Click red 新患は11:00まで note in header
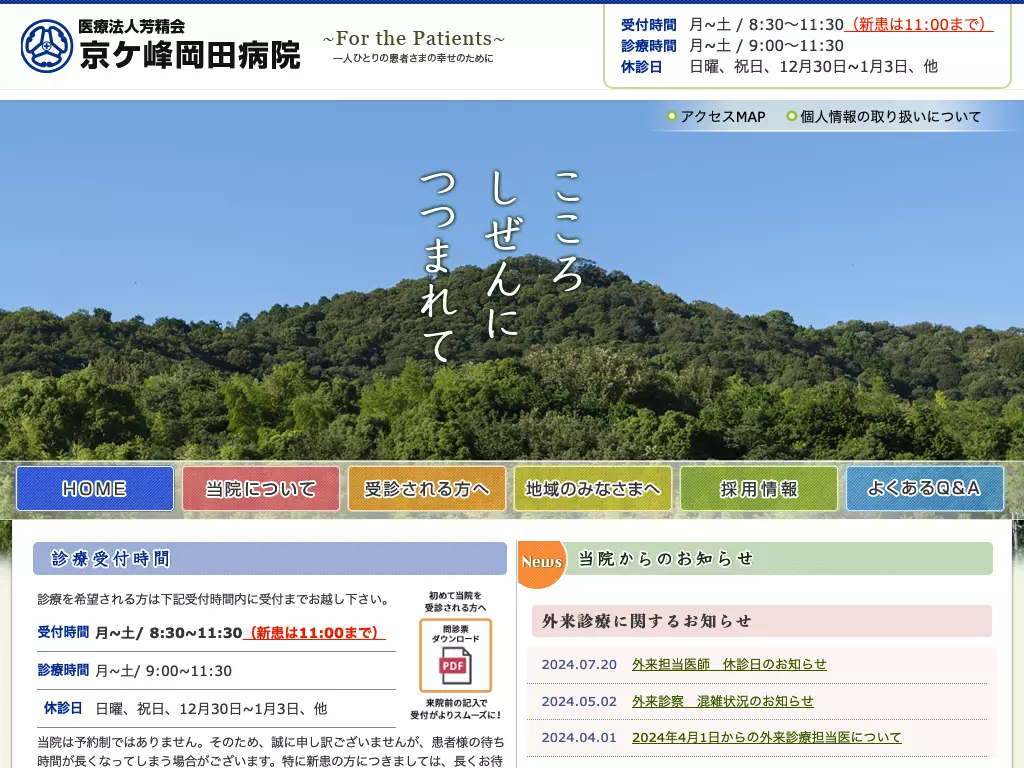 point(919,24)
